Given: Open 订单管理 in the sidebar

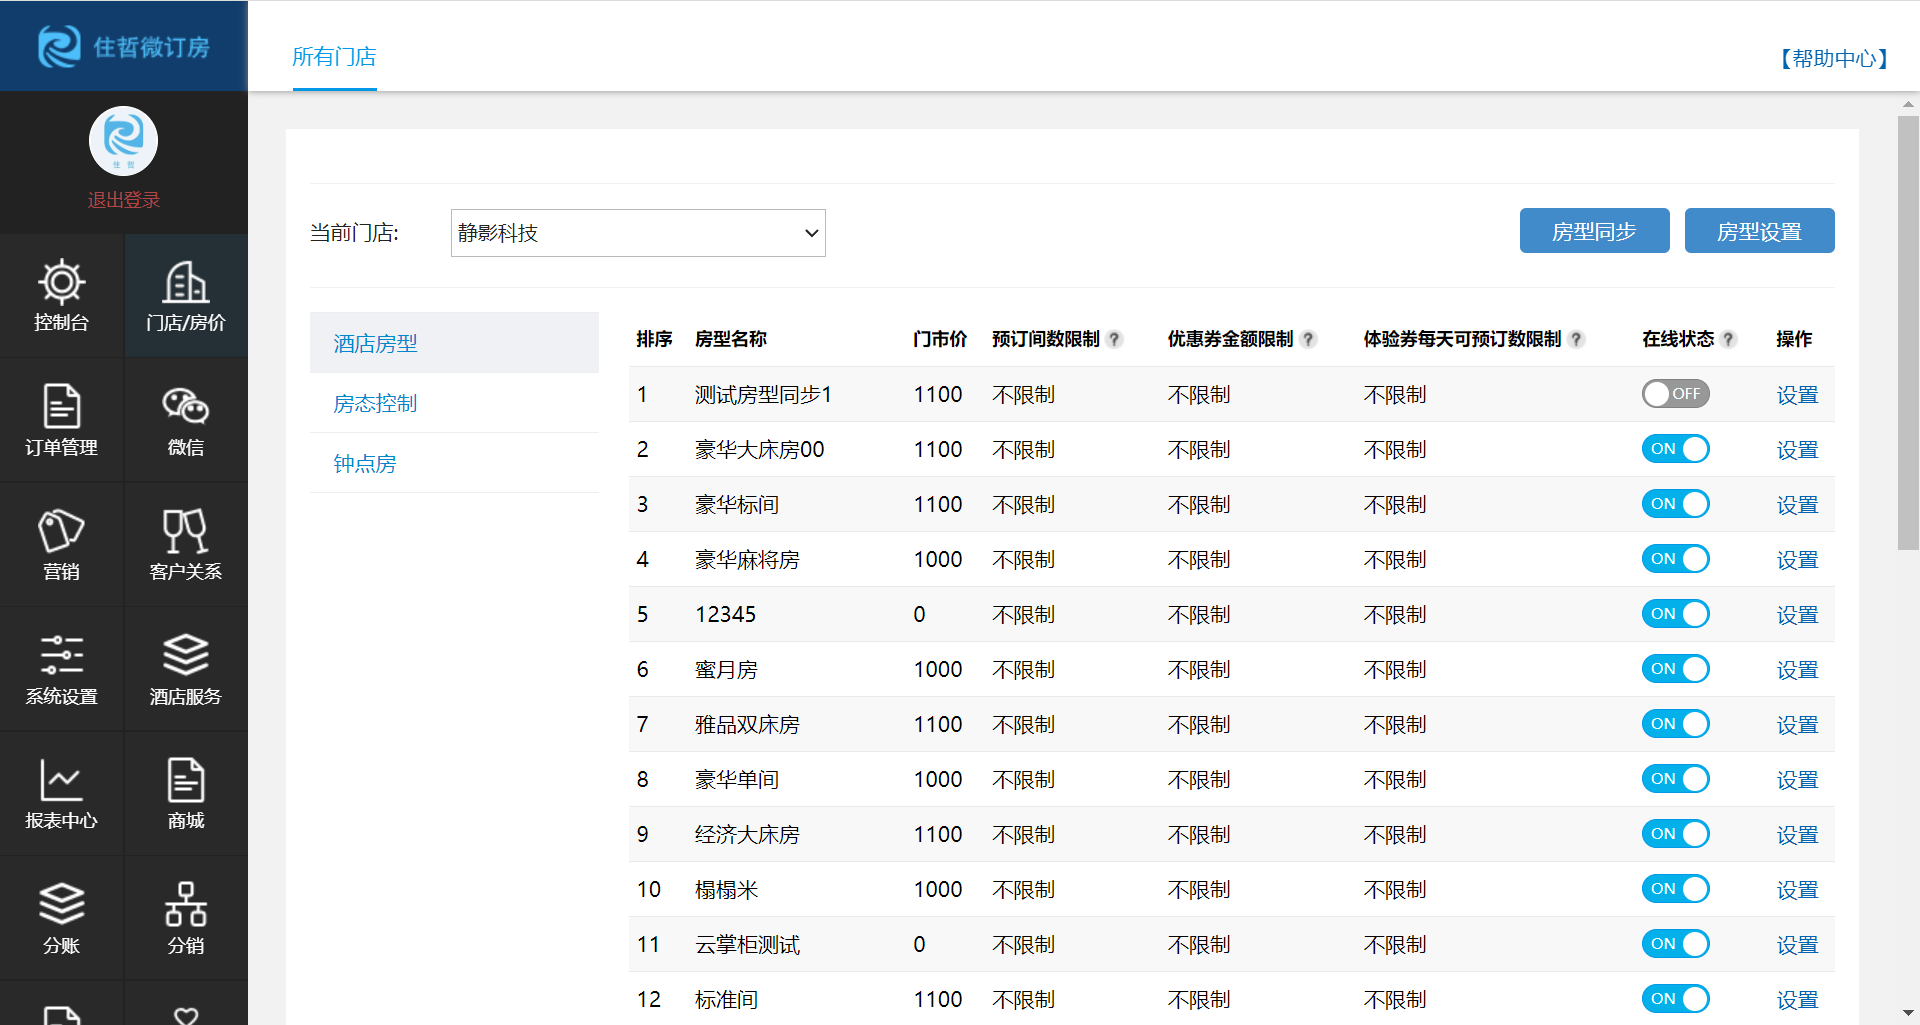Looking at the screenshot, I should [x=61, y=420].
